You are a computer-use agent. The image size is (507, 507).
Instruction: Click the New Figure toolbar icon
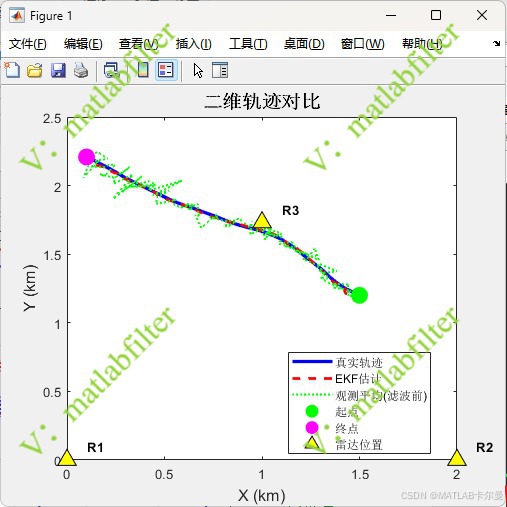tap(12, 70)
